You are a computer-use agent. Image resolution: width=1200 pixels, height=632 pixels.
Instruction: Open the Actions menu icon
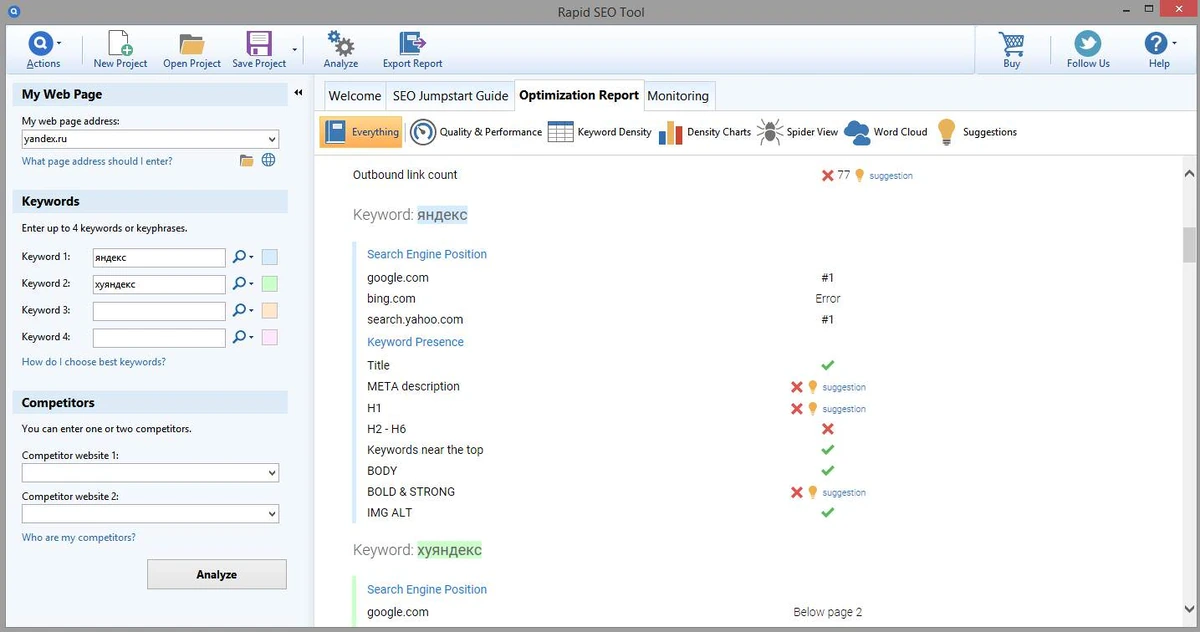[42, 43]
